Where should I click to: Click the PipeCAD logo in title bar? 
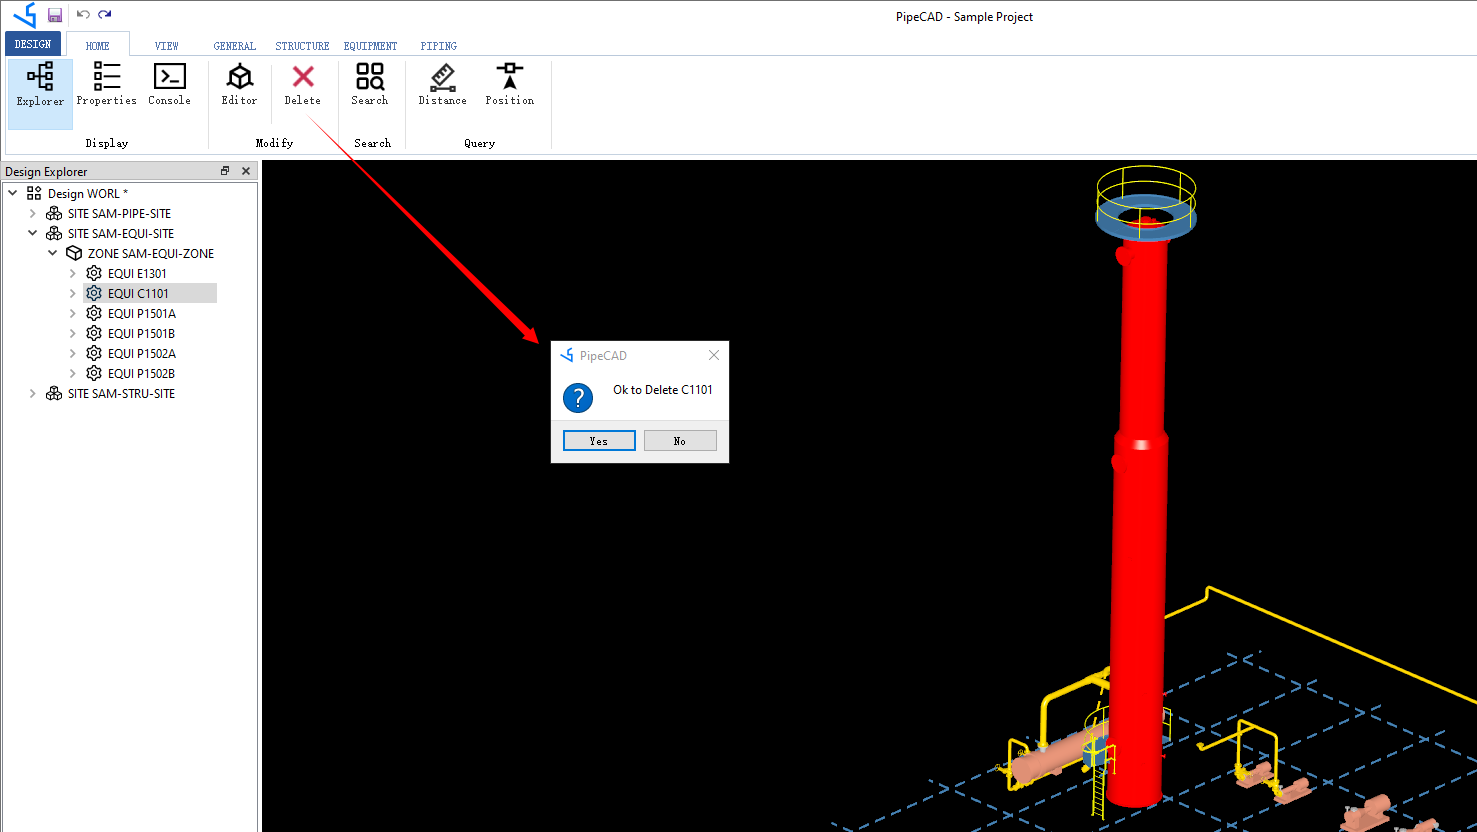coord(24,15)
